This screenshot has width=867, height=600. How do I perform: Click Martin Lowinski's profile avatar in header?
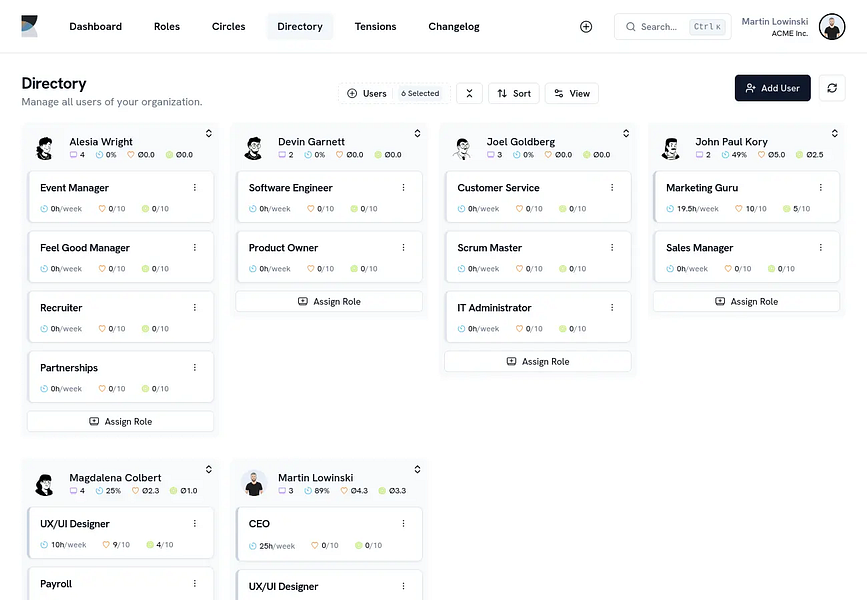(x=832, y=27)
